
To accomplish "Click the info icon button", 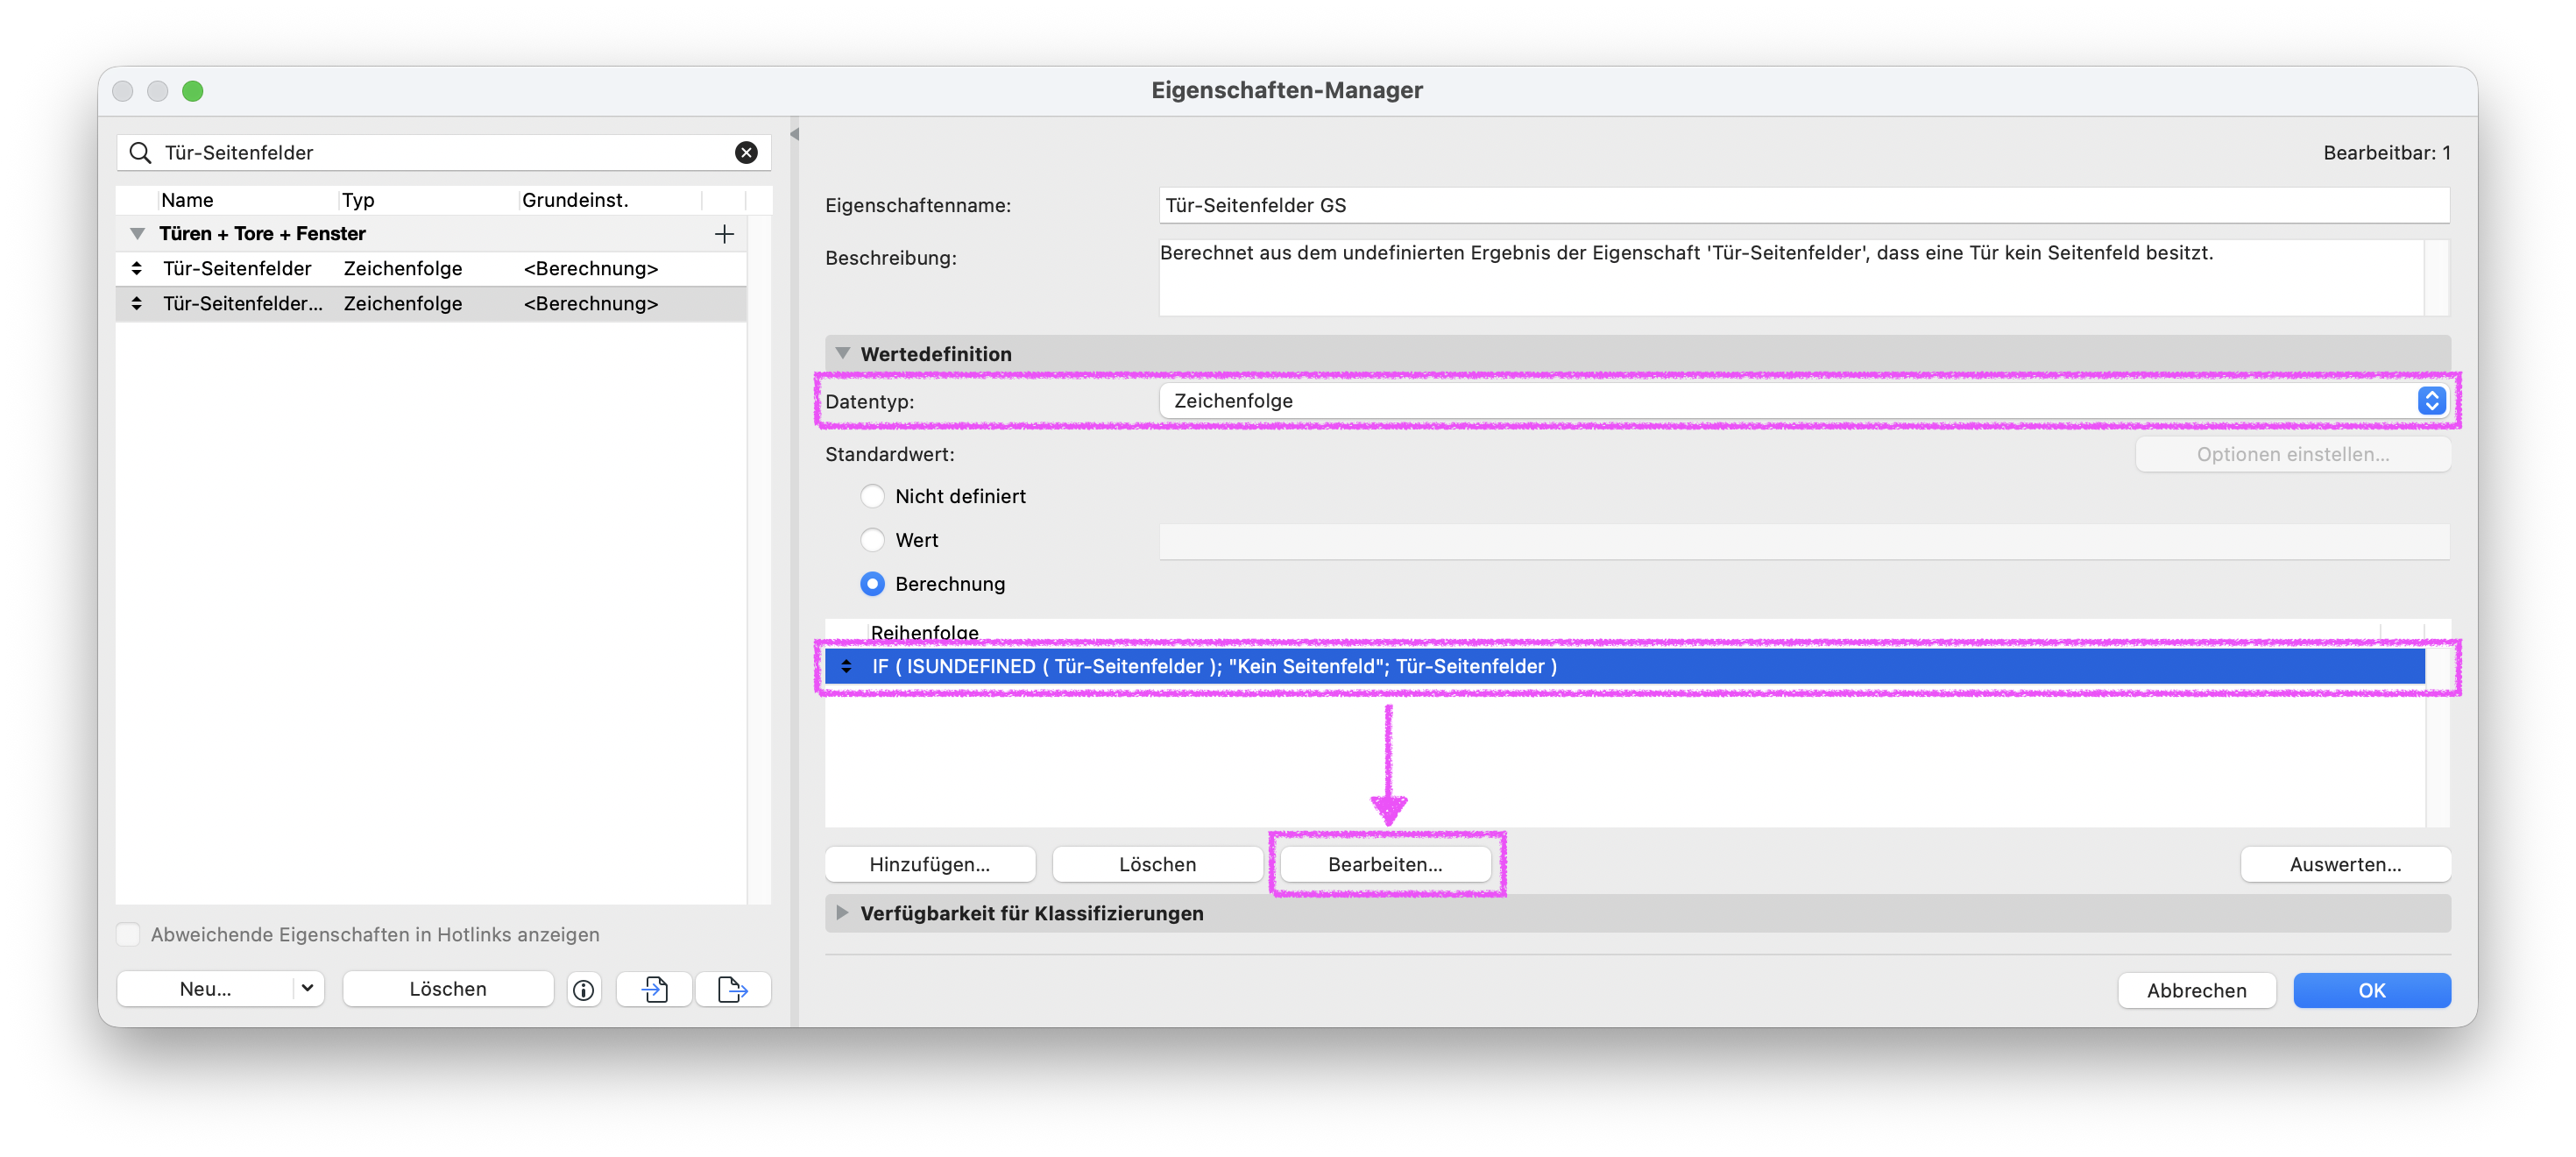I will (583, 989).
